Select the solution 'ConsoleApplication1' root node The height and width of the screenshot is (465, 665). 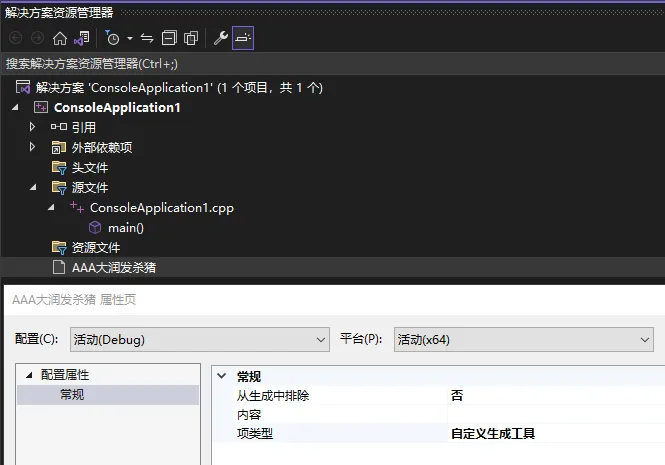coord(179,88)
